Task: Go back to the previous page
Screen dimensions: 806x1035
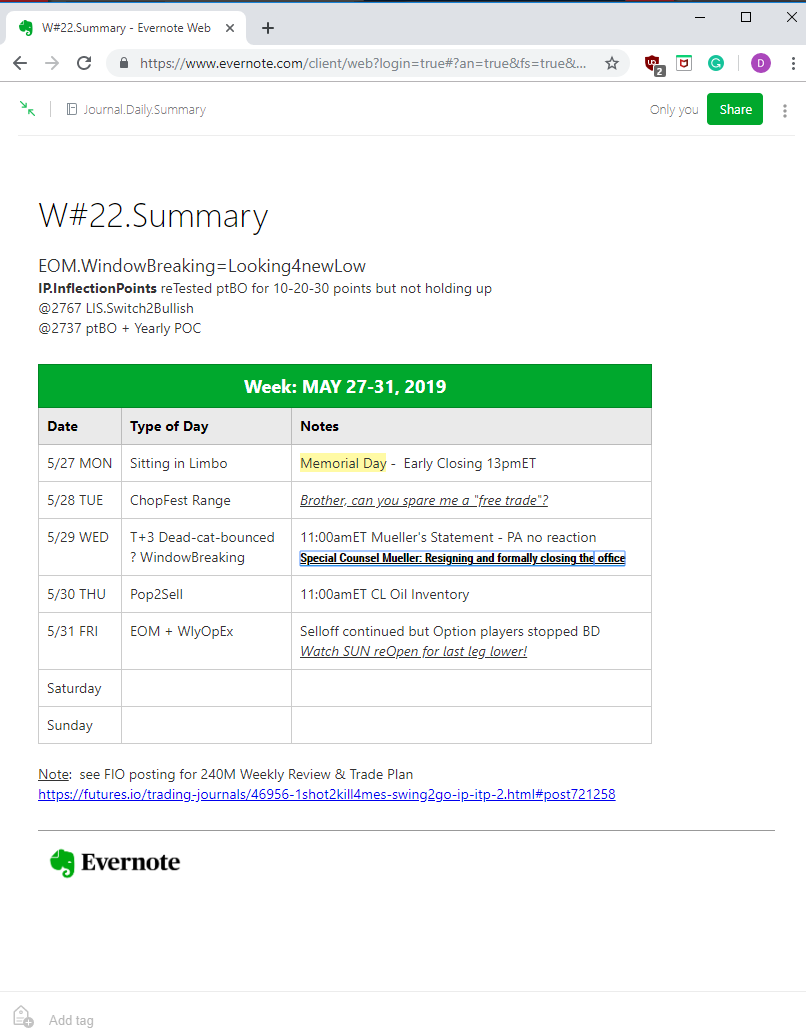Action: [20, 63]
